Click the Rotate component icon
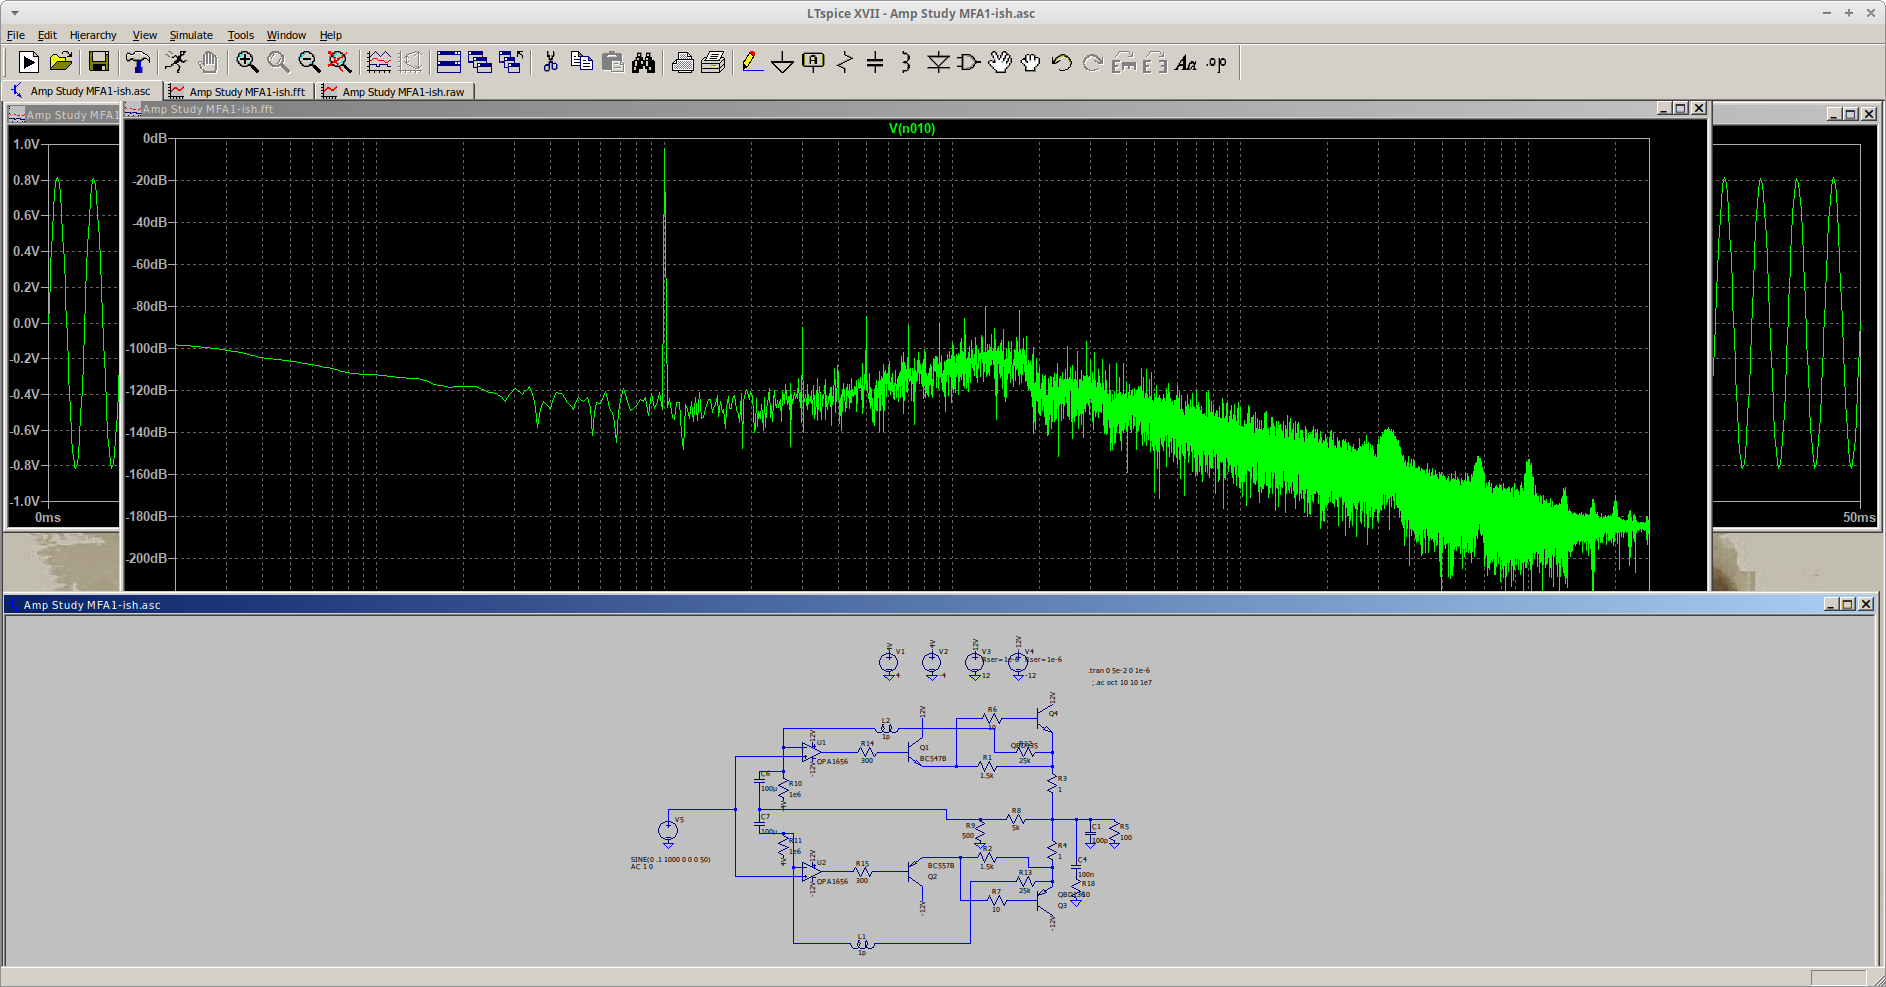The image size is (1886, 987). tap(1124, 63)
